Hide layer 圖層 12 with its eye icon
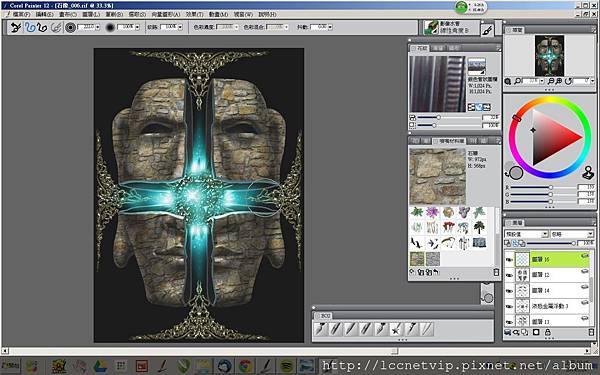The height and width of the screenshot is (375, 600). tap(509, 275)
